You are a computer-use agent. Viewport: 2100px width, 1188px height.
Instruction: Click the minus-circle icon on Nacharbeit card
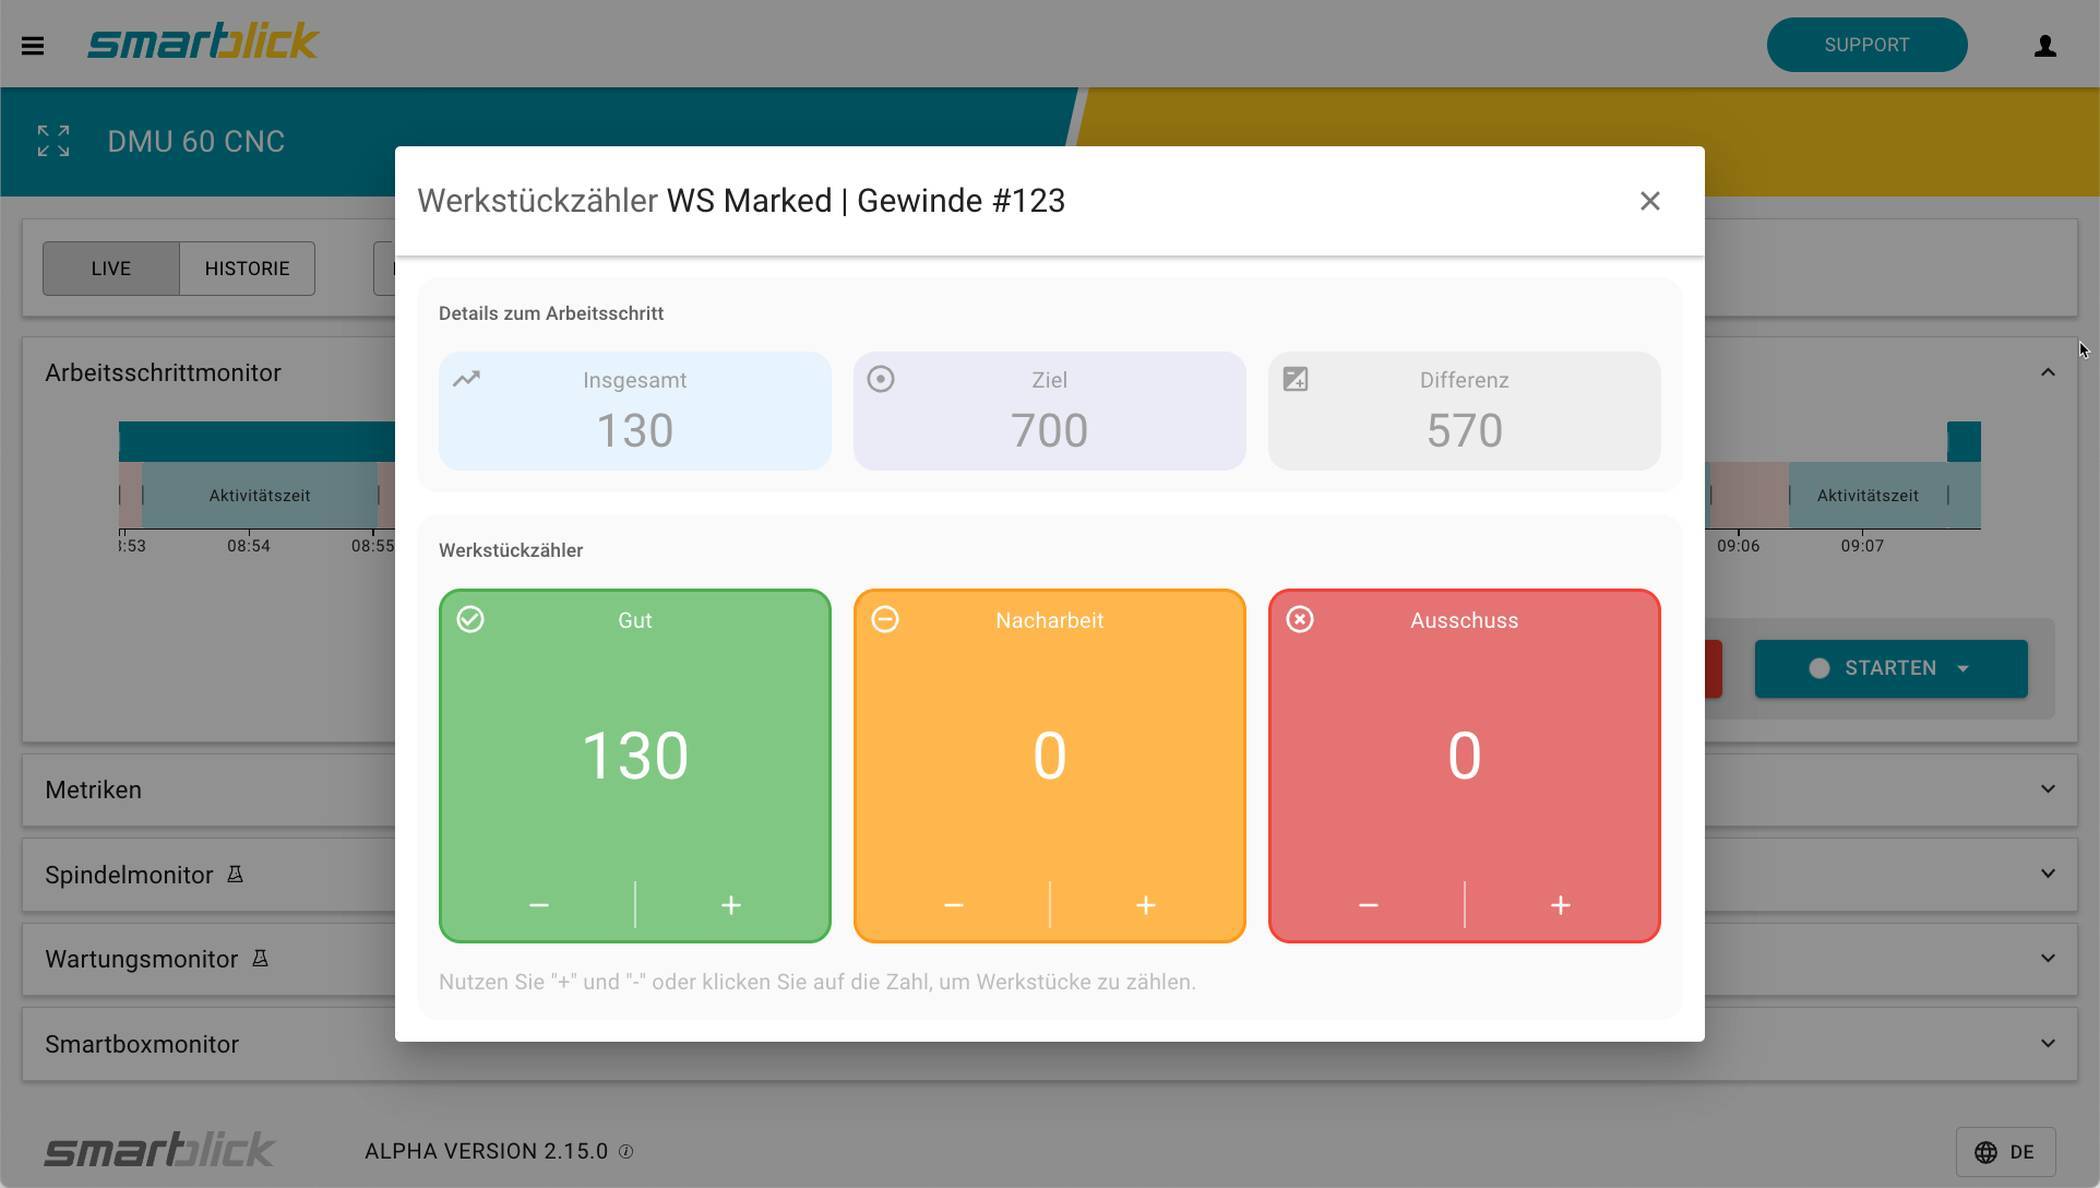(x=885, y=620)
